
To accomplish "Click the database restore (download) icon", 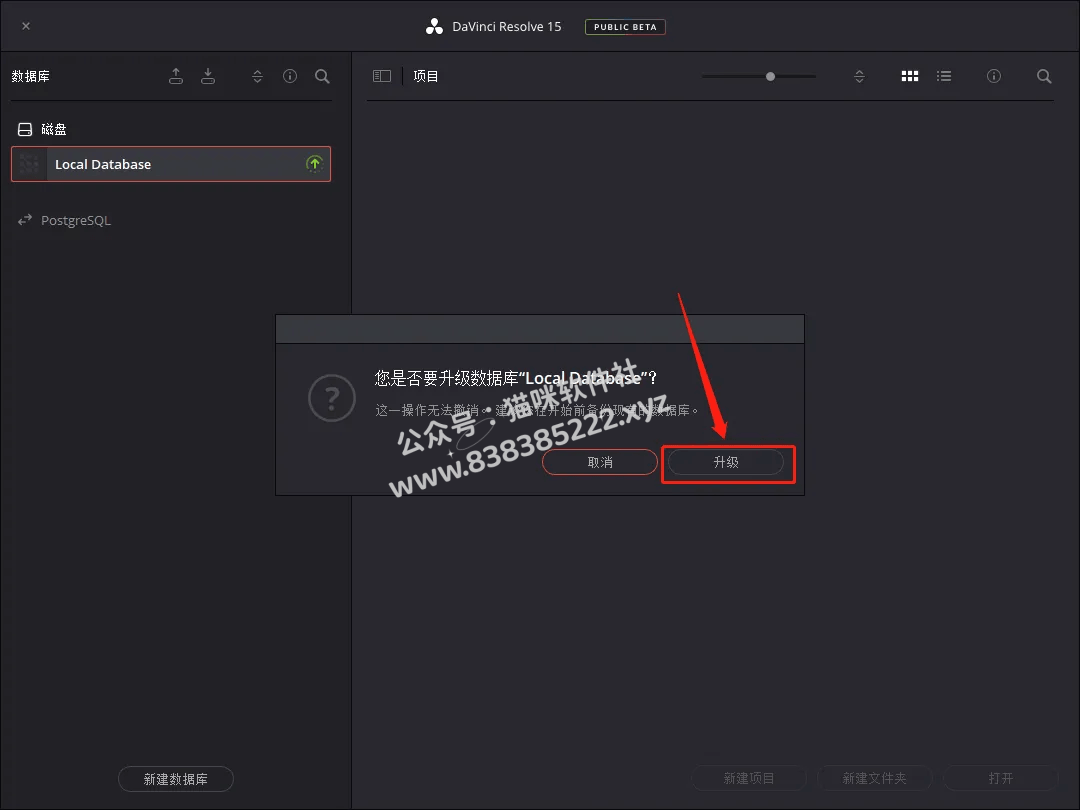I will (207, 76).
